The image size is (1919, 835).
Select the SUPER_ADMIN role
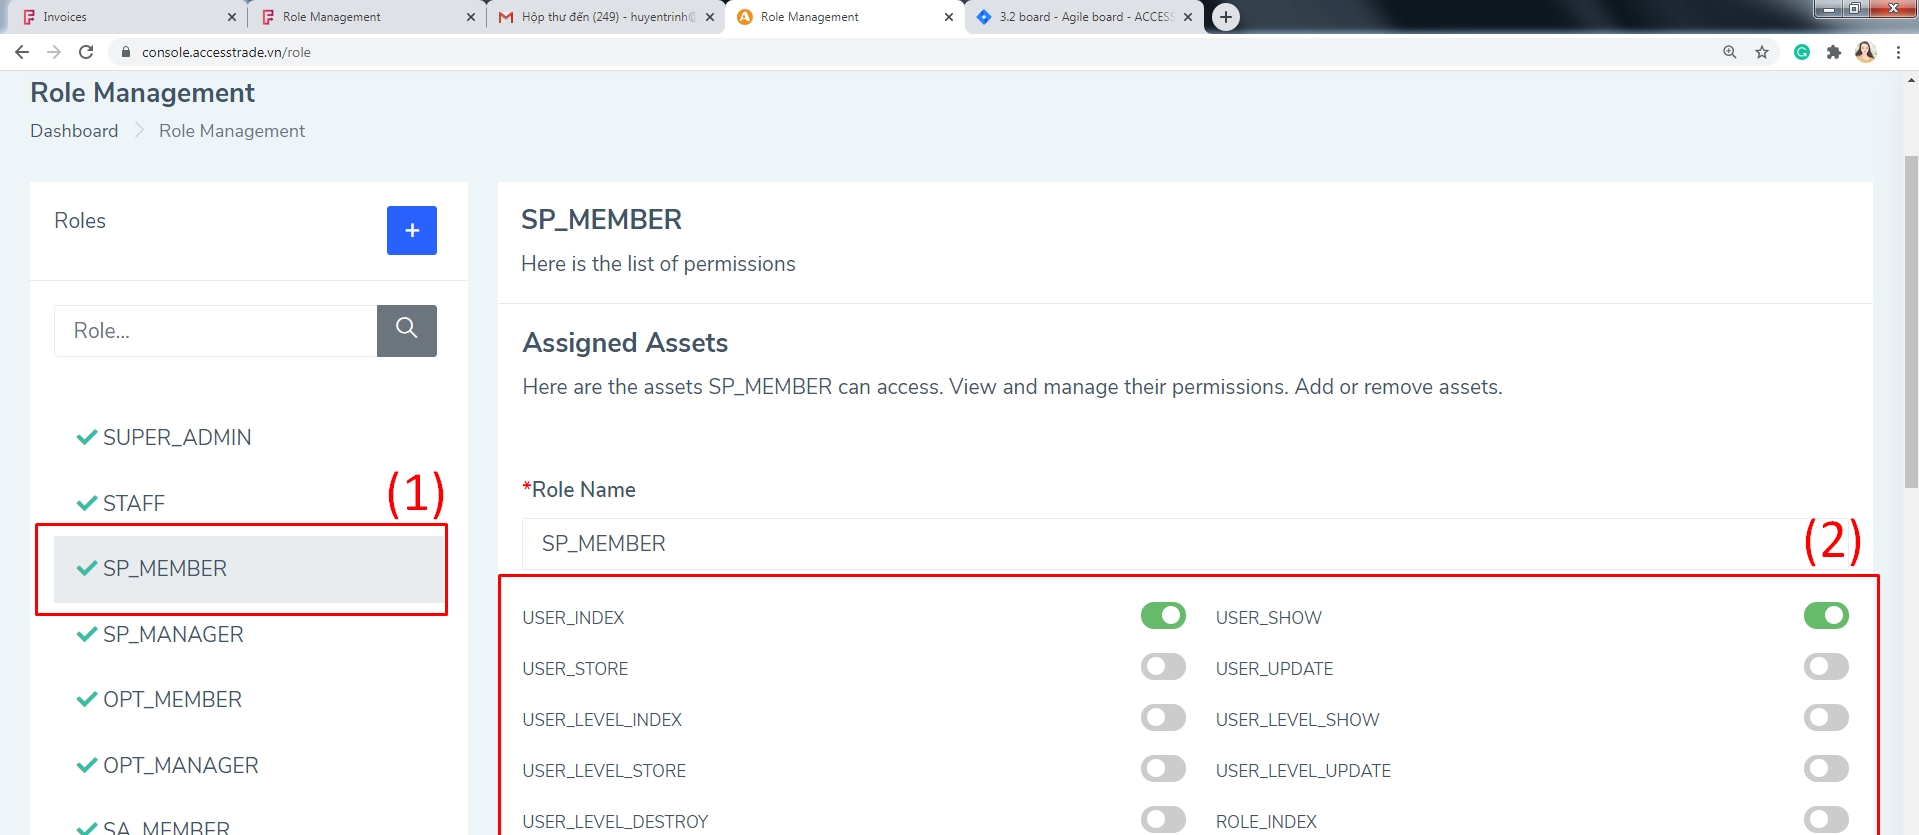176,438
